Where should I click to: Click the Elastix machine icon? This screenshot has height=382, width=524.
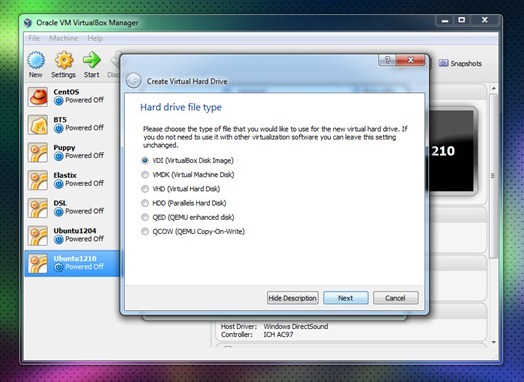coord(37,180)
